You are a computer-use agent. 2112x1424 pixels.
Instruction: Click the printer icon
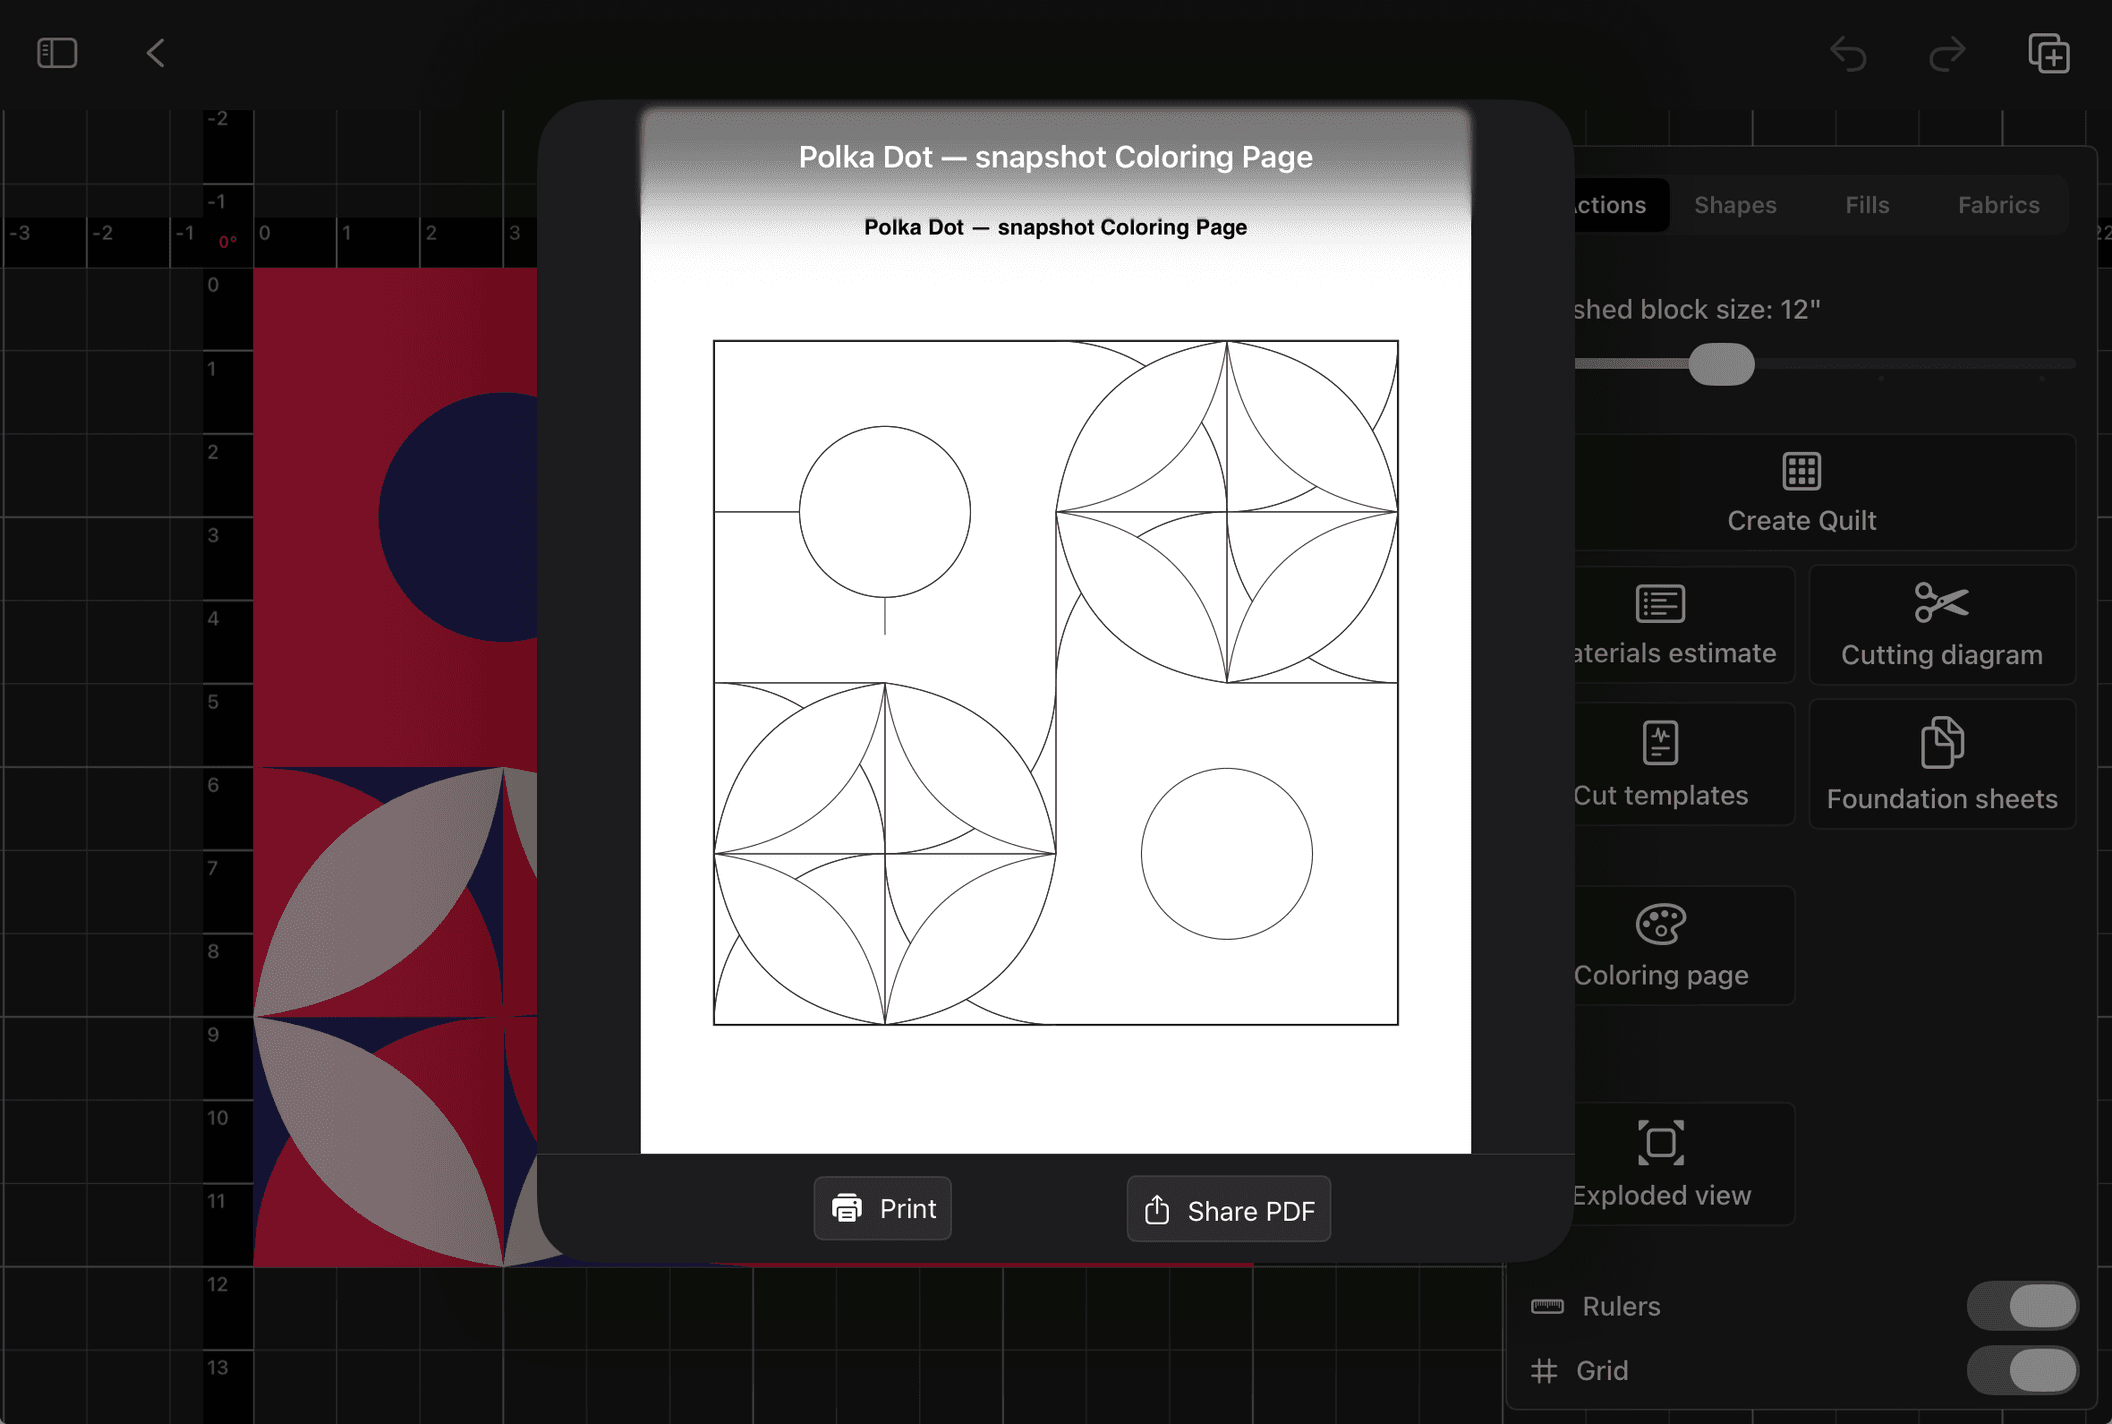point(847,1208)
